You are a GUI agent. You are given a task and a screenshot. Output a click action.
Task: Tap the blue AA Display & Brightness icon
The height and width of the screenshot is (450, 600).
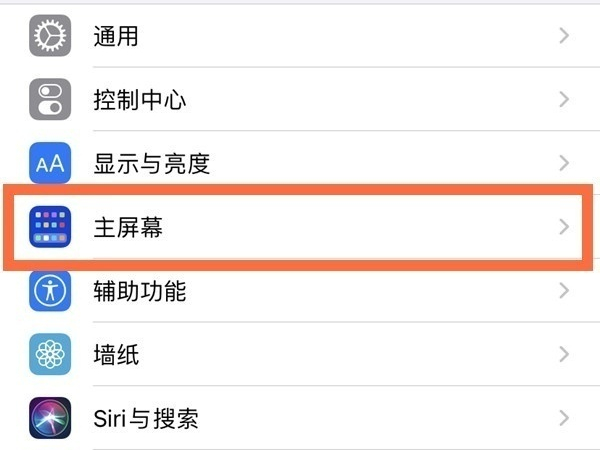coord(50,163)
